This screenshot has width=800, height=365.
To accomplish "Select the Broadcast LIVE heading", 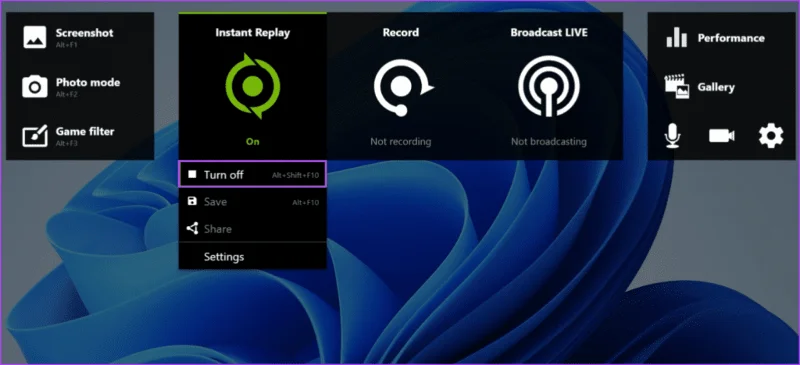I will 549,33.
